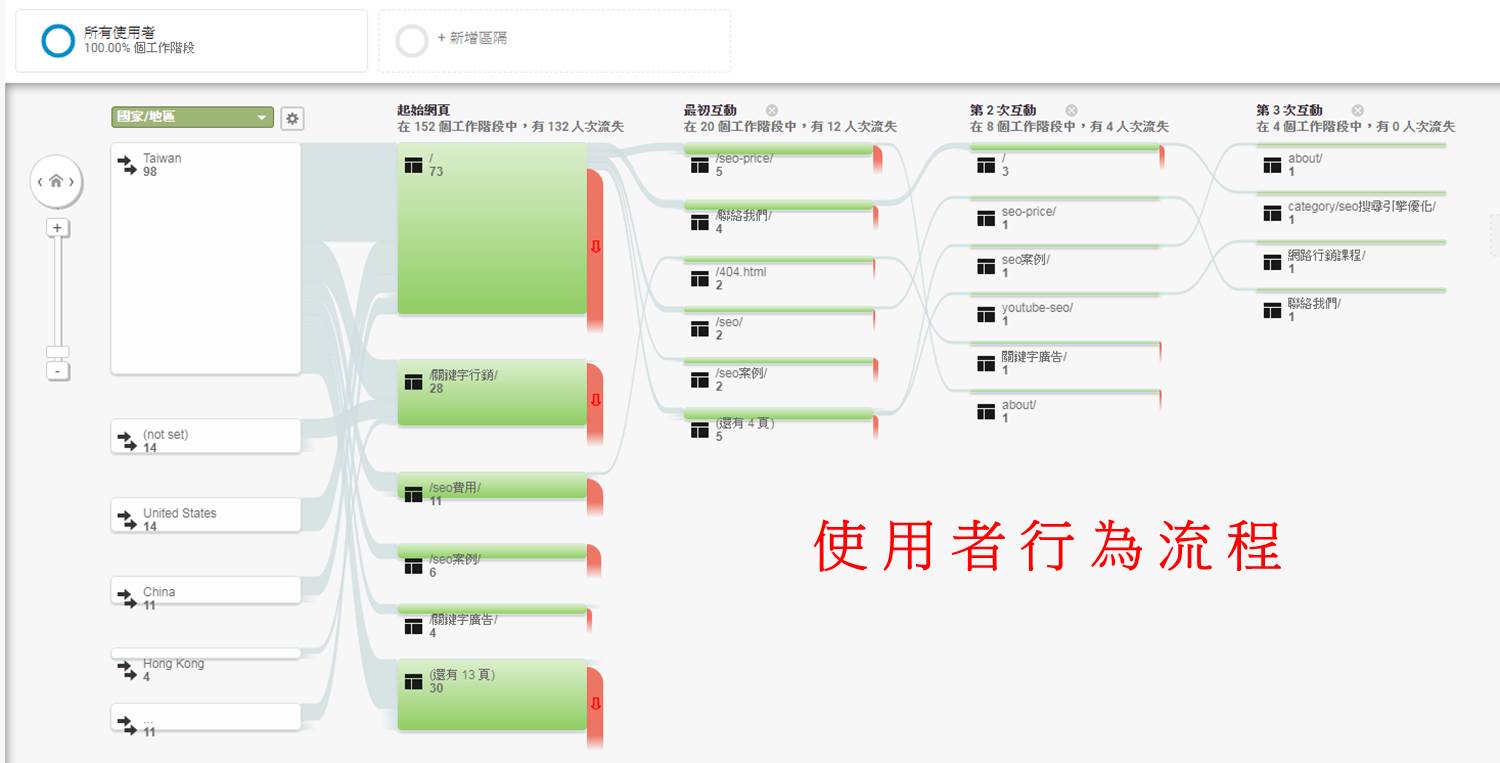Viewport: 1500px width, 763px height.
Task: Click the home icon in the zoom controls
Action: (x=57, y=180)
